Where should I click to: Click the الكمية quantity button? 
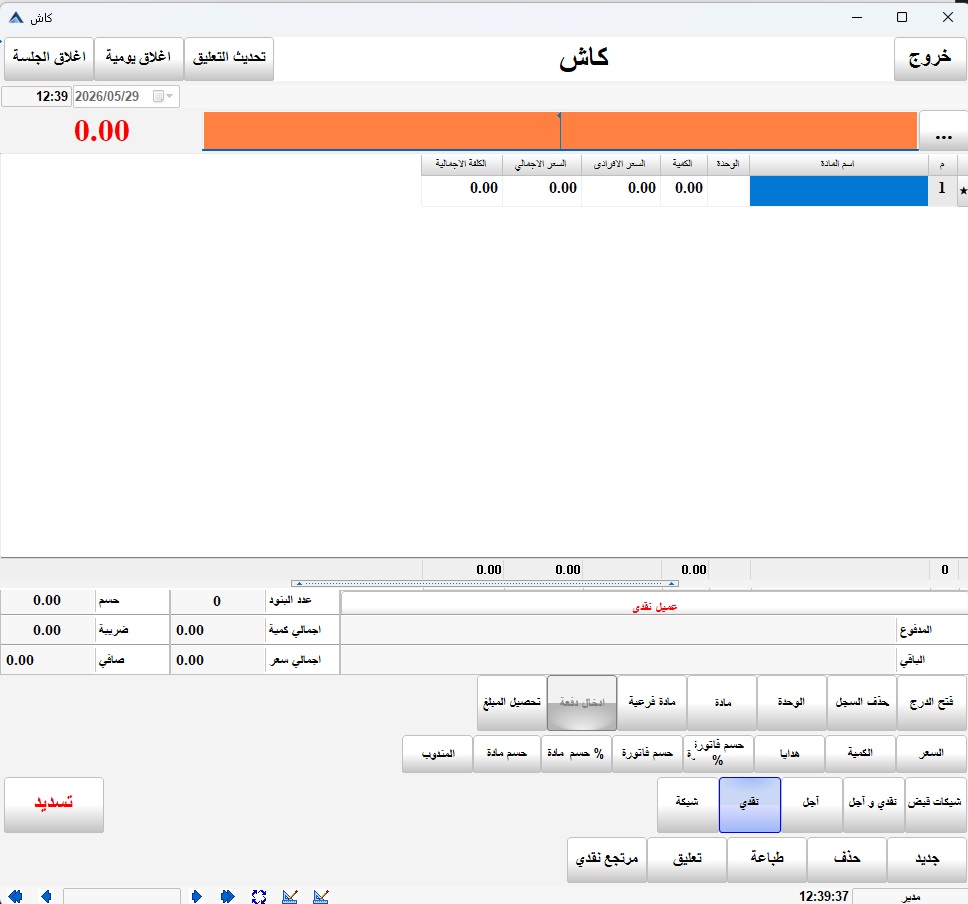[860, 754]
